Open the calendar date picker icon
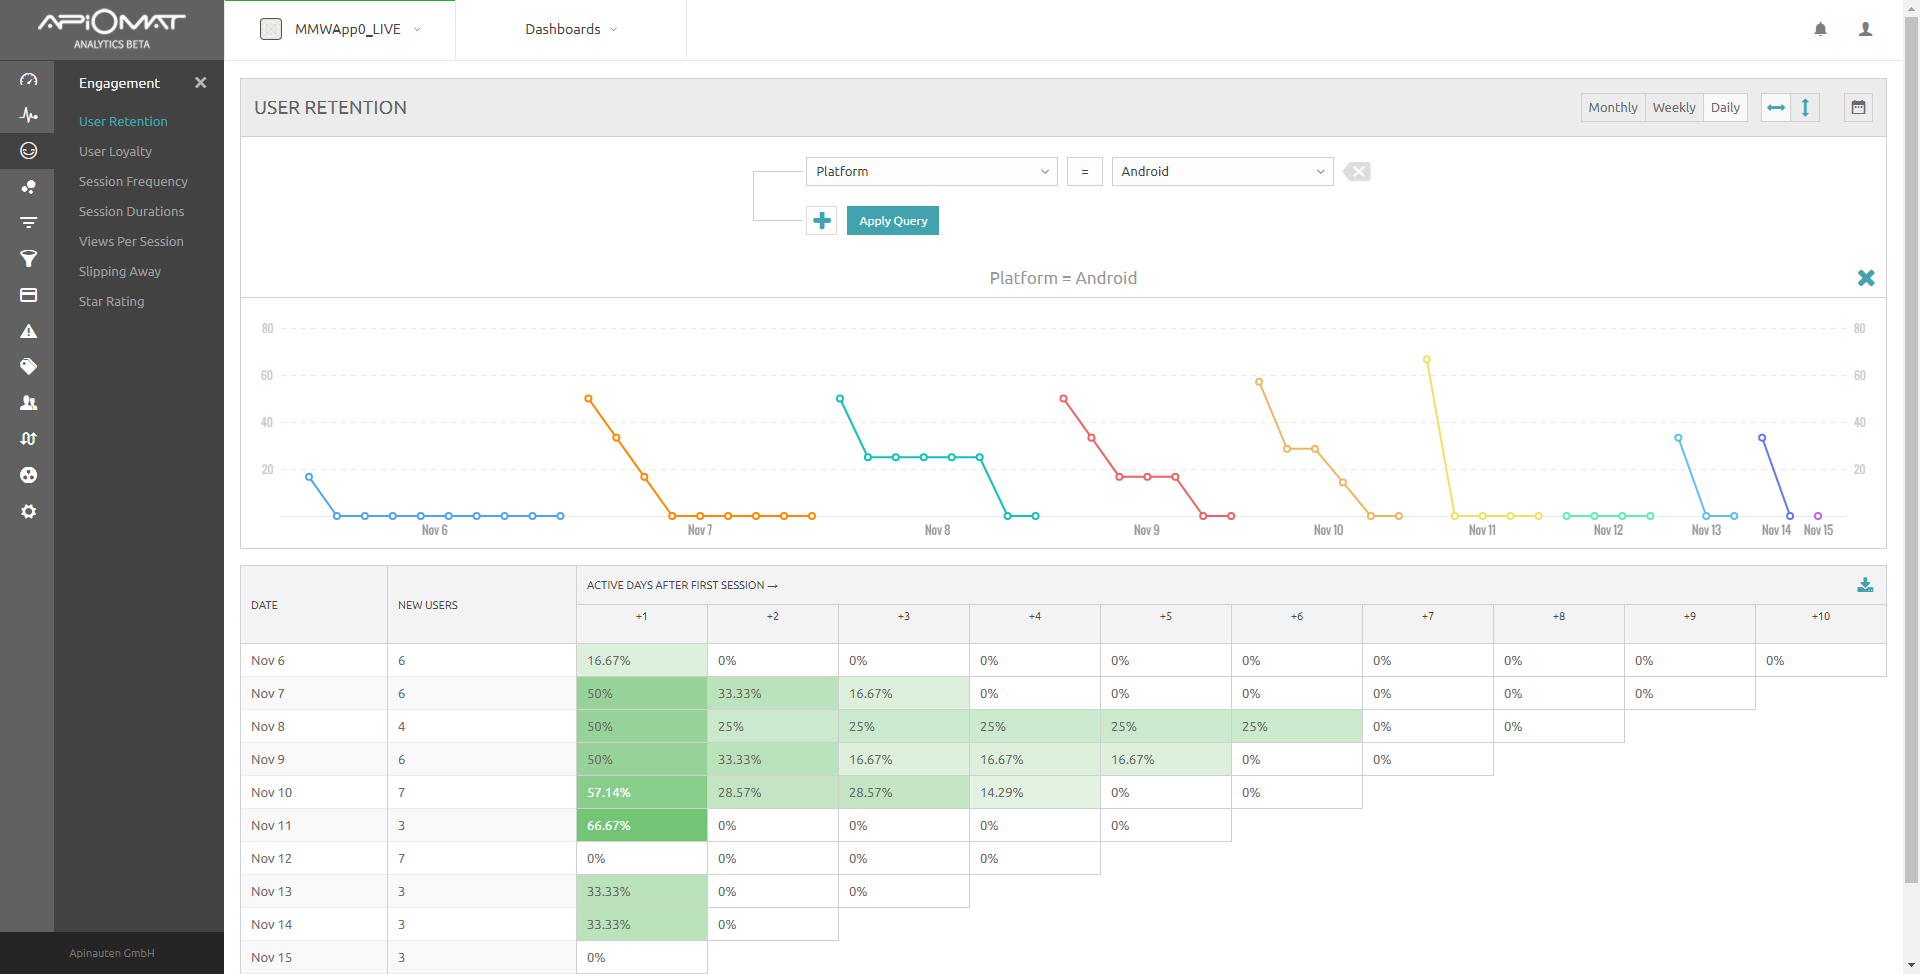1920x974 pixels. point(1858,107)
